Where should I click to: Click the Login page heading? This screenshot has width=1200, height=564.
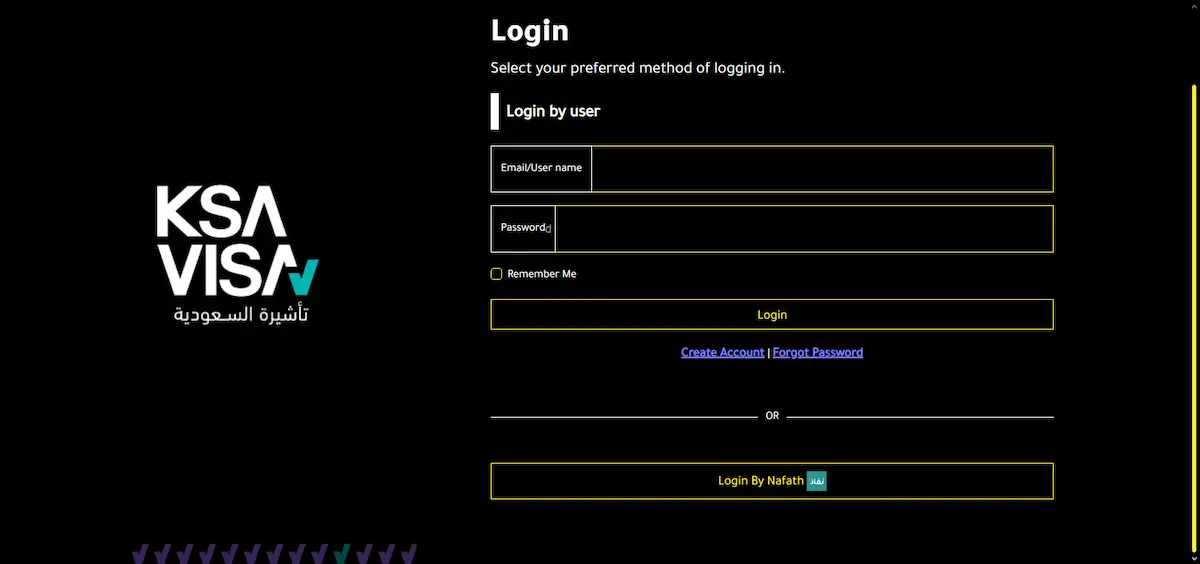pyautogui.click(x=530, y=30)
